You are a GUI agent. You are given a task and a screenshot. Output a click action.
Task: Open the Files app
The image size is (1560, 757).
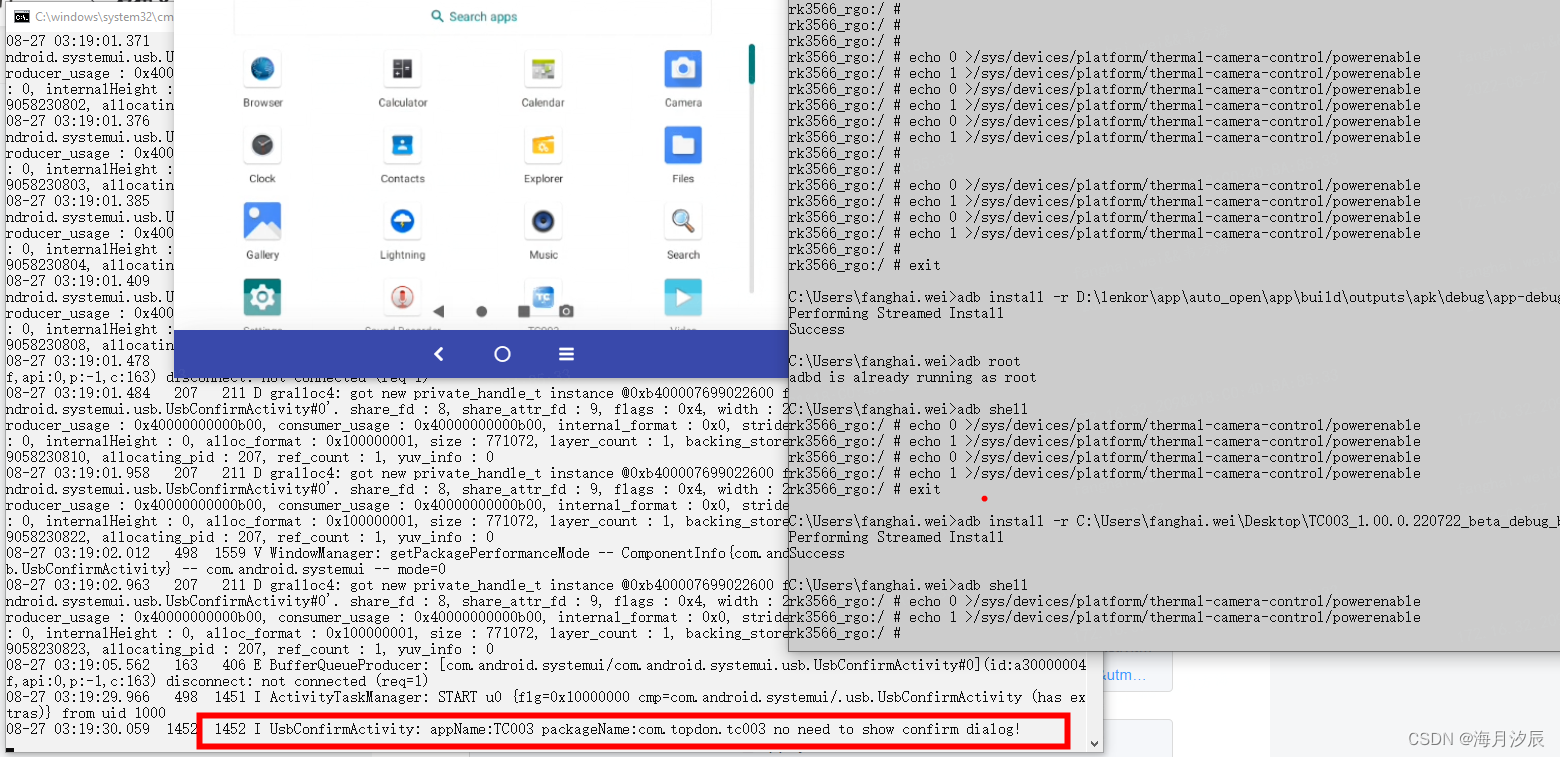pyautogui.click(x=683, y=146)
